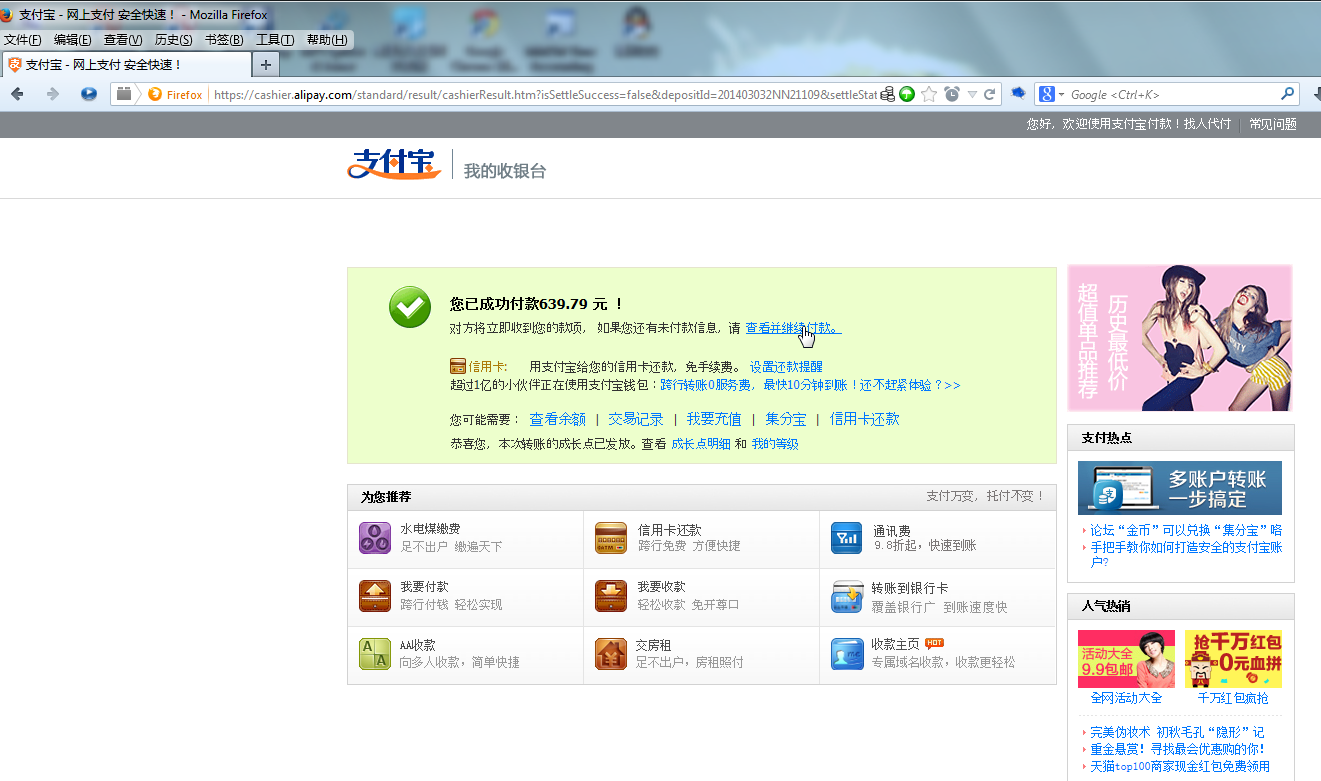The width and height of the screenshot is (1321, 781).
Task: Click the search magnifier icon in Google box
Action: (1288, 94)
